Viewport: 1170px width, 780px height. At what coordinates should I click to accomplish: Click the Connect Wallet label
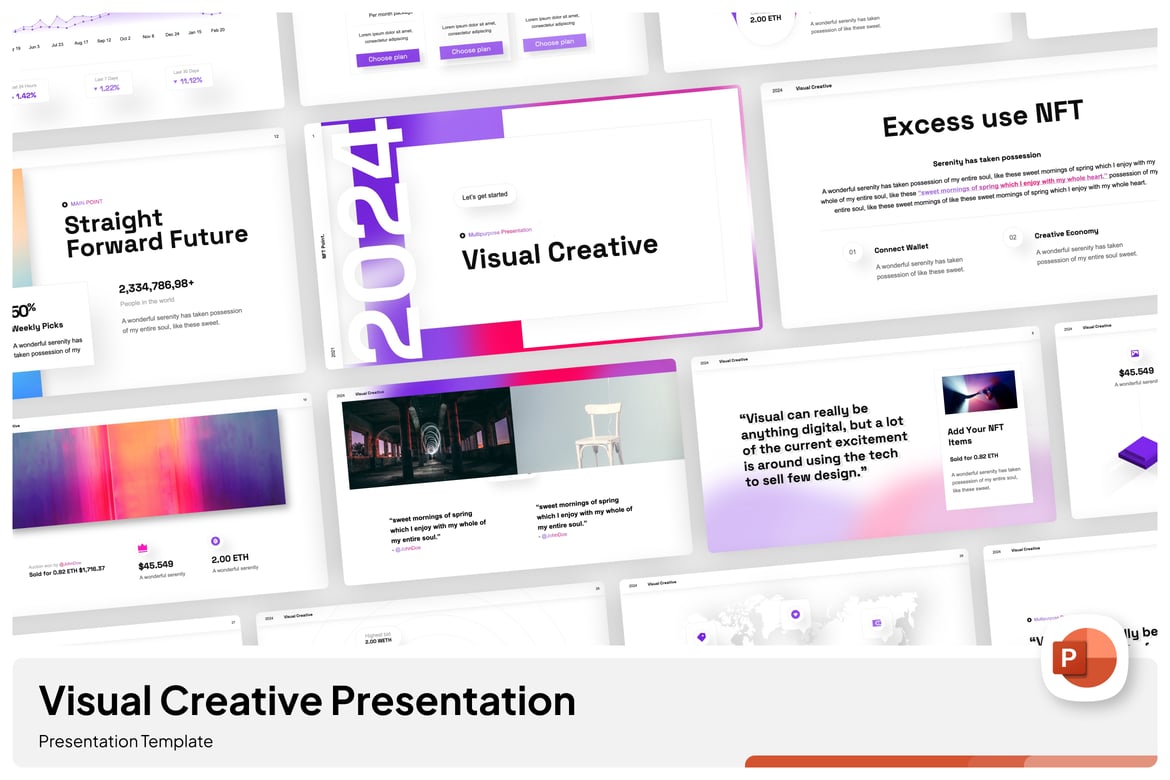point(901,249)
